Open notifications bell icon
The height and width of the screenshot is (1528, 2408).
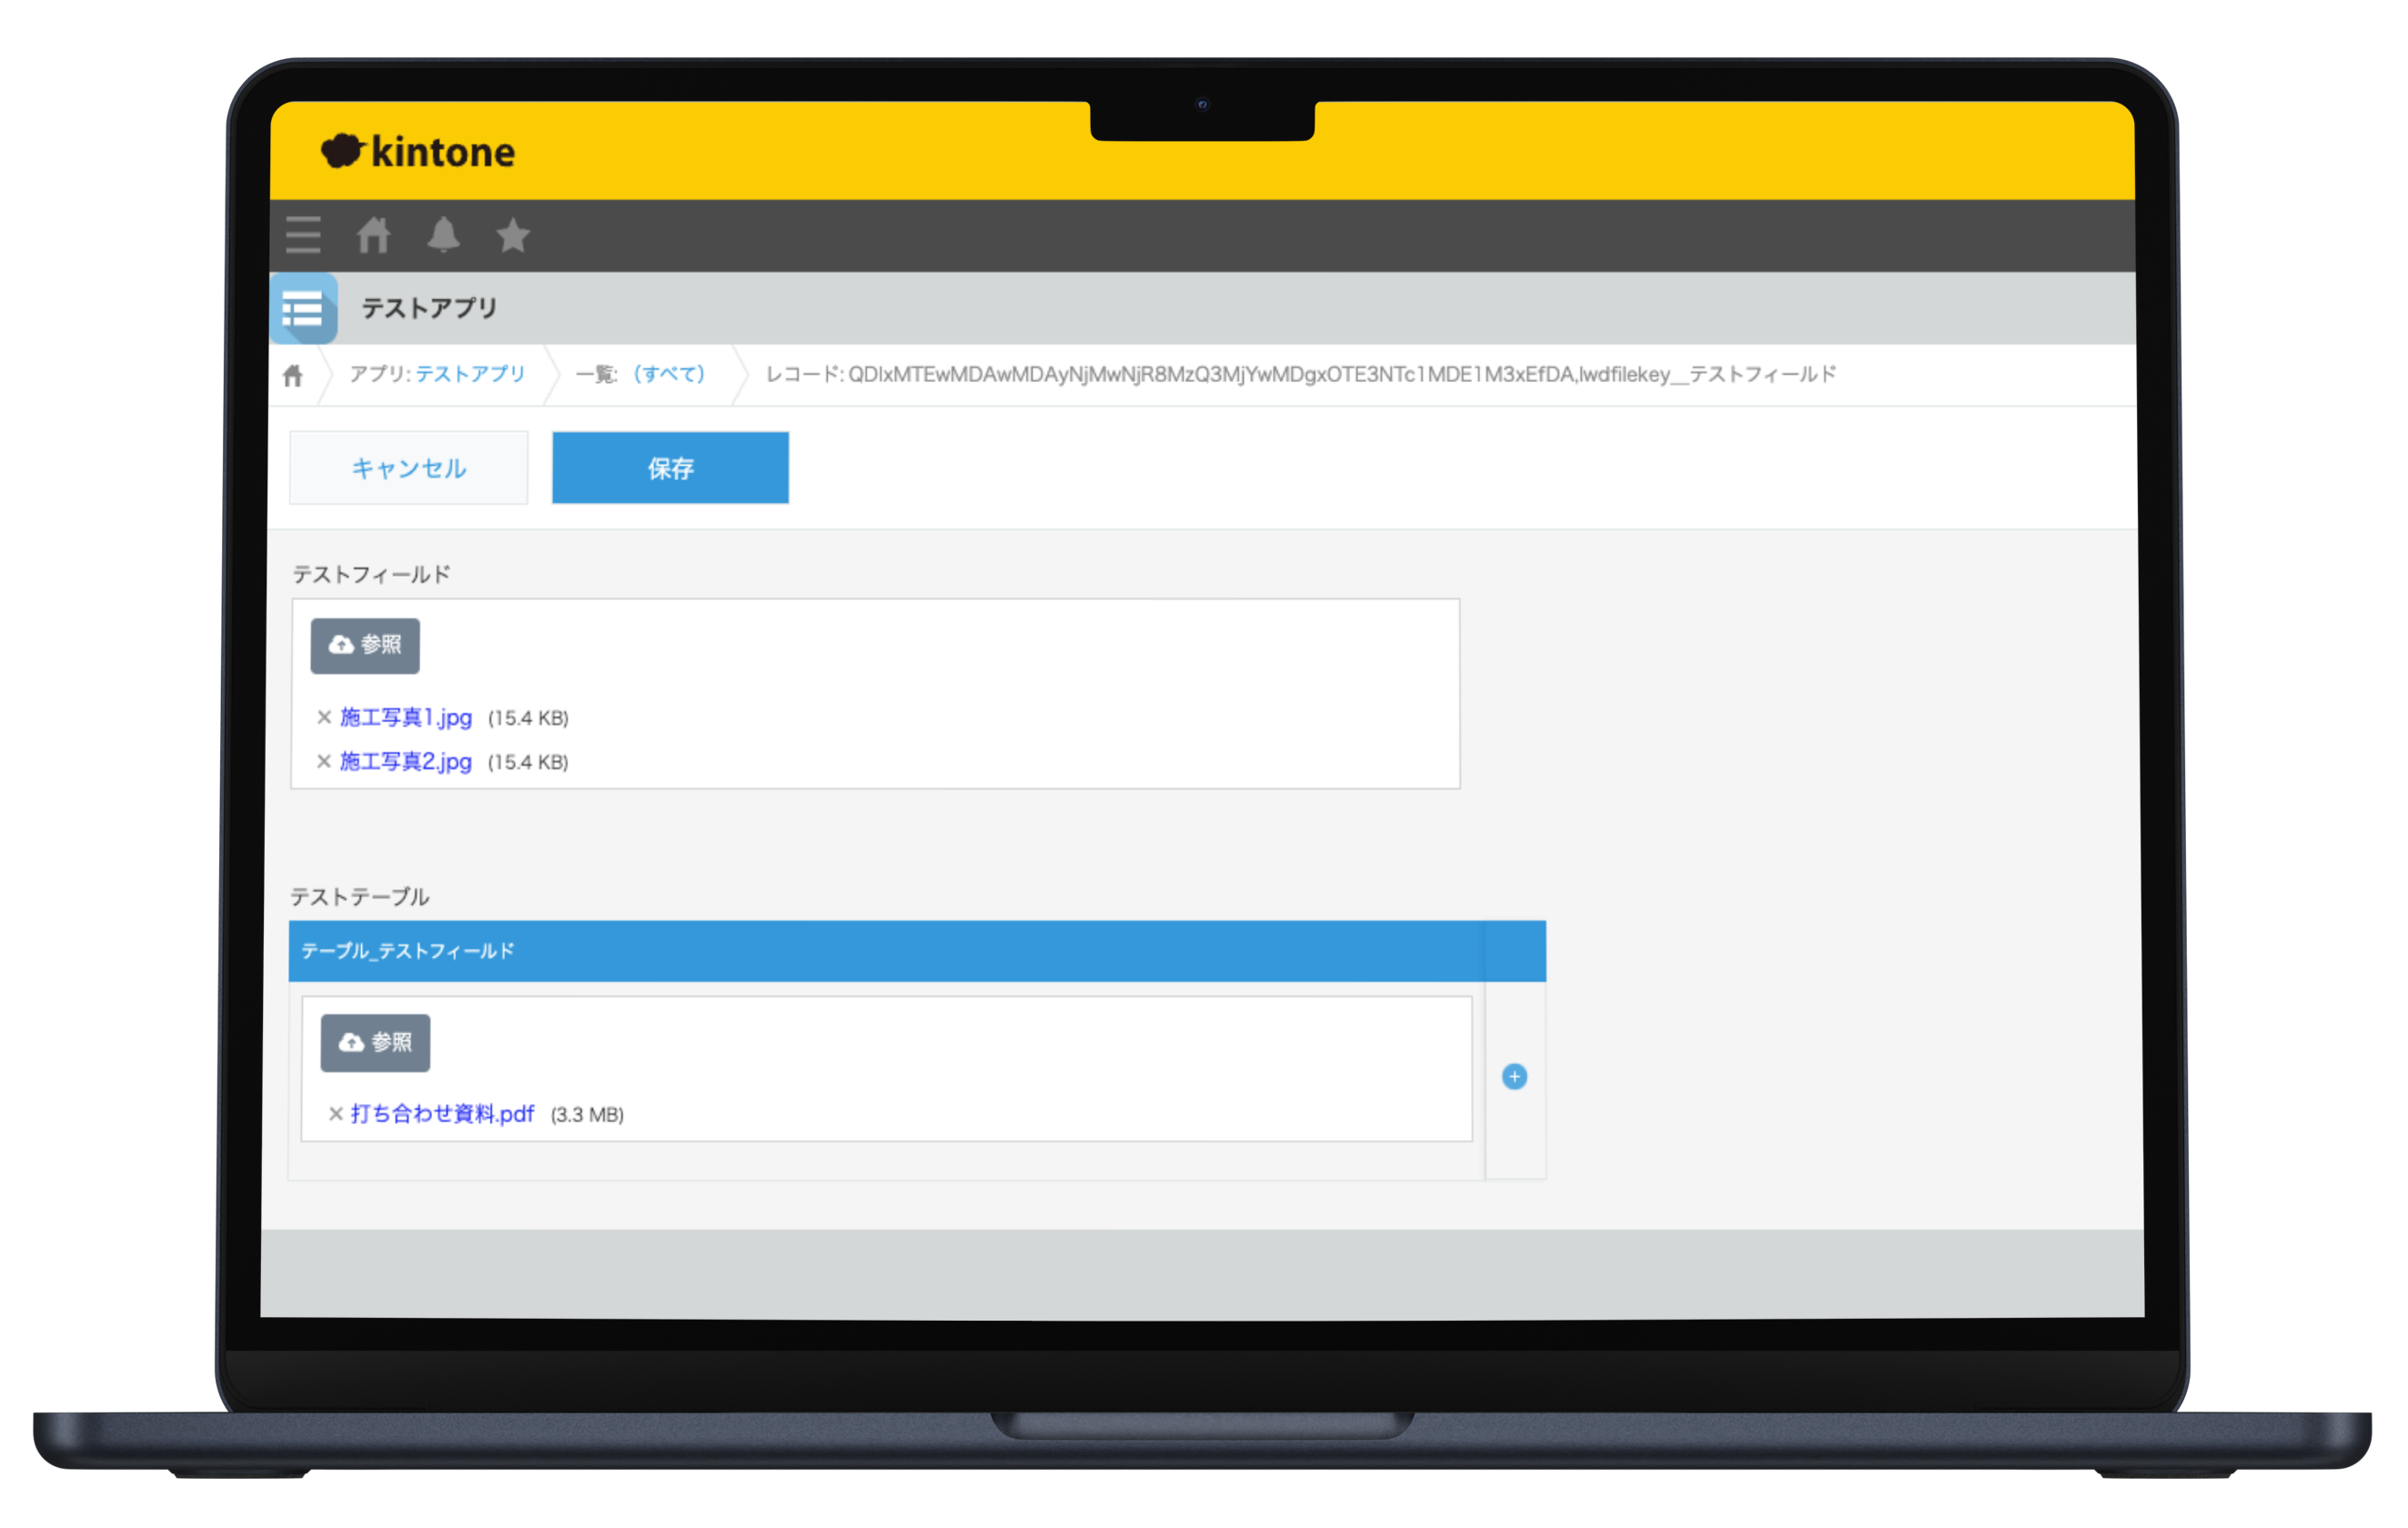coord(443,235)
